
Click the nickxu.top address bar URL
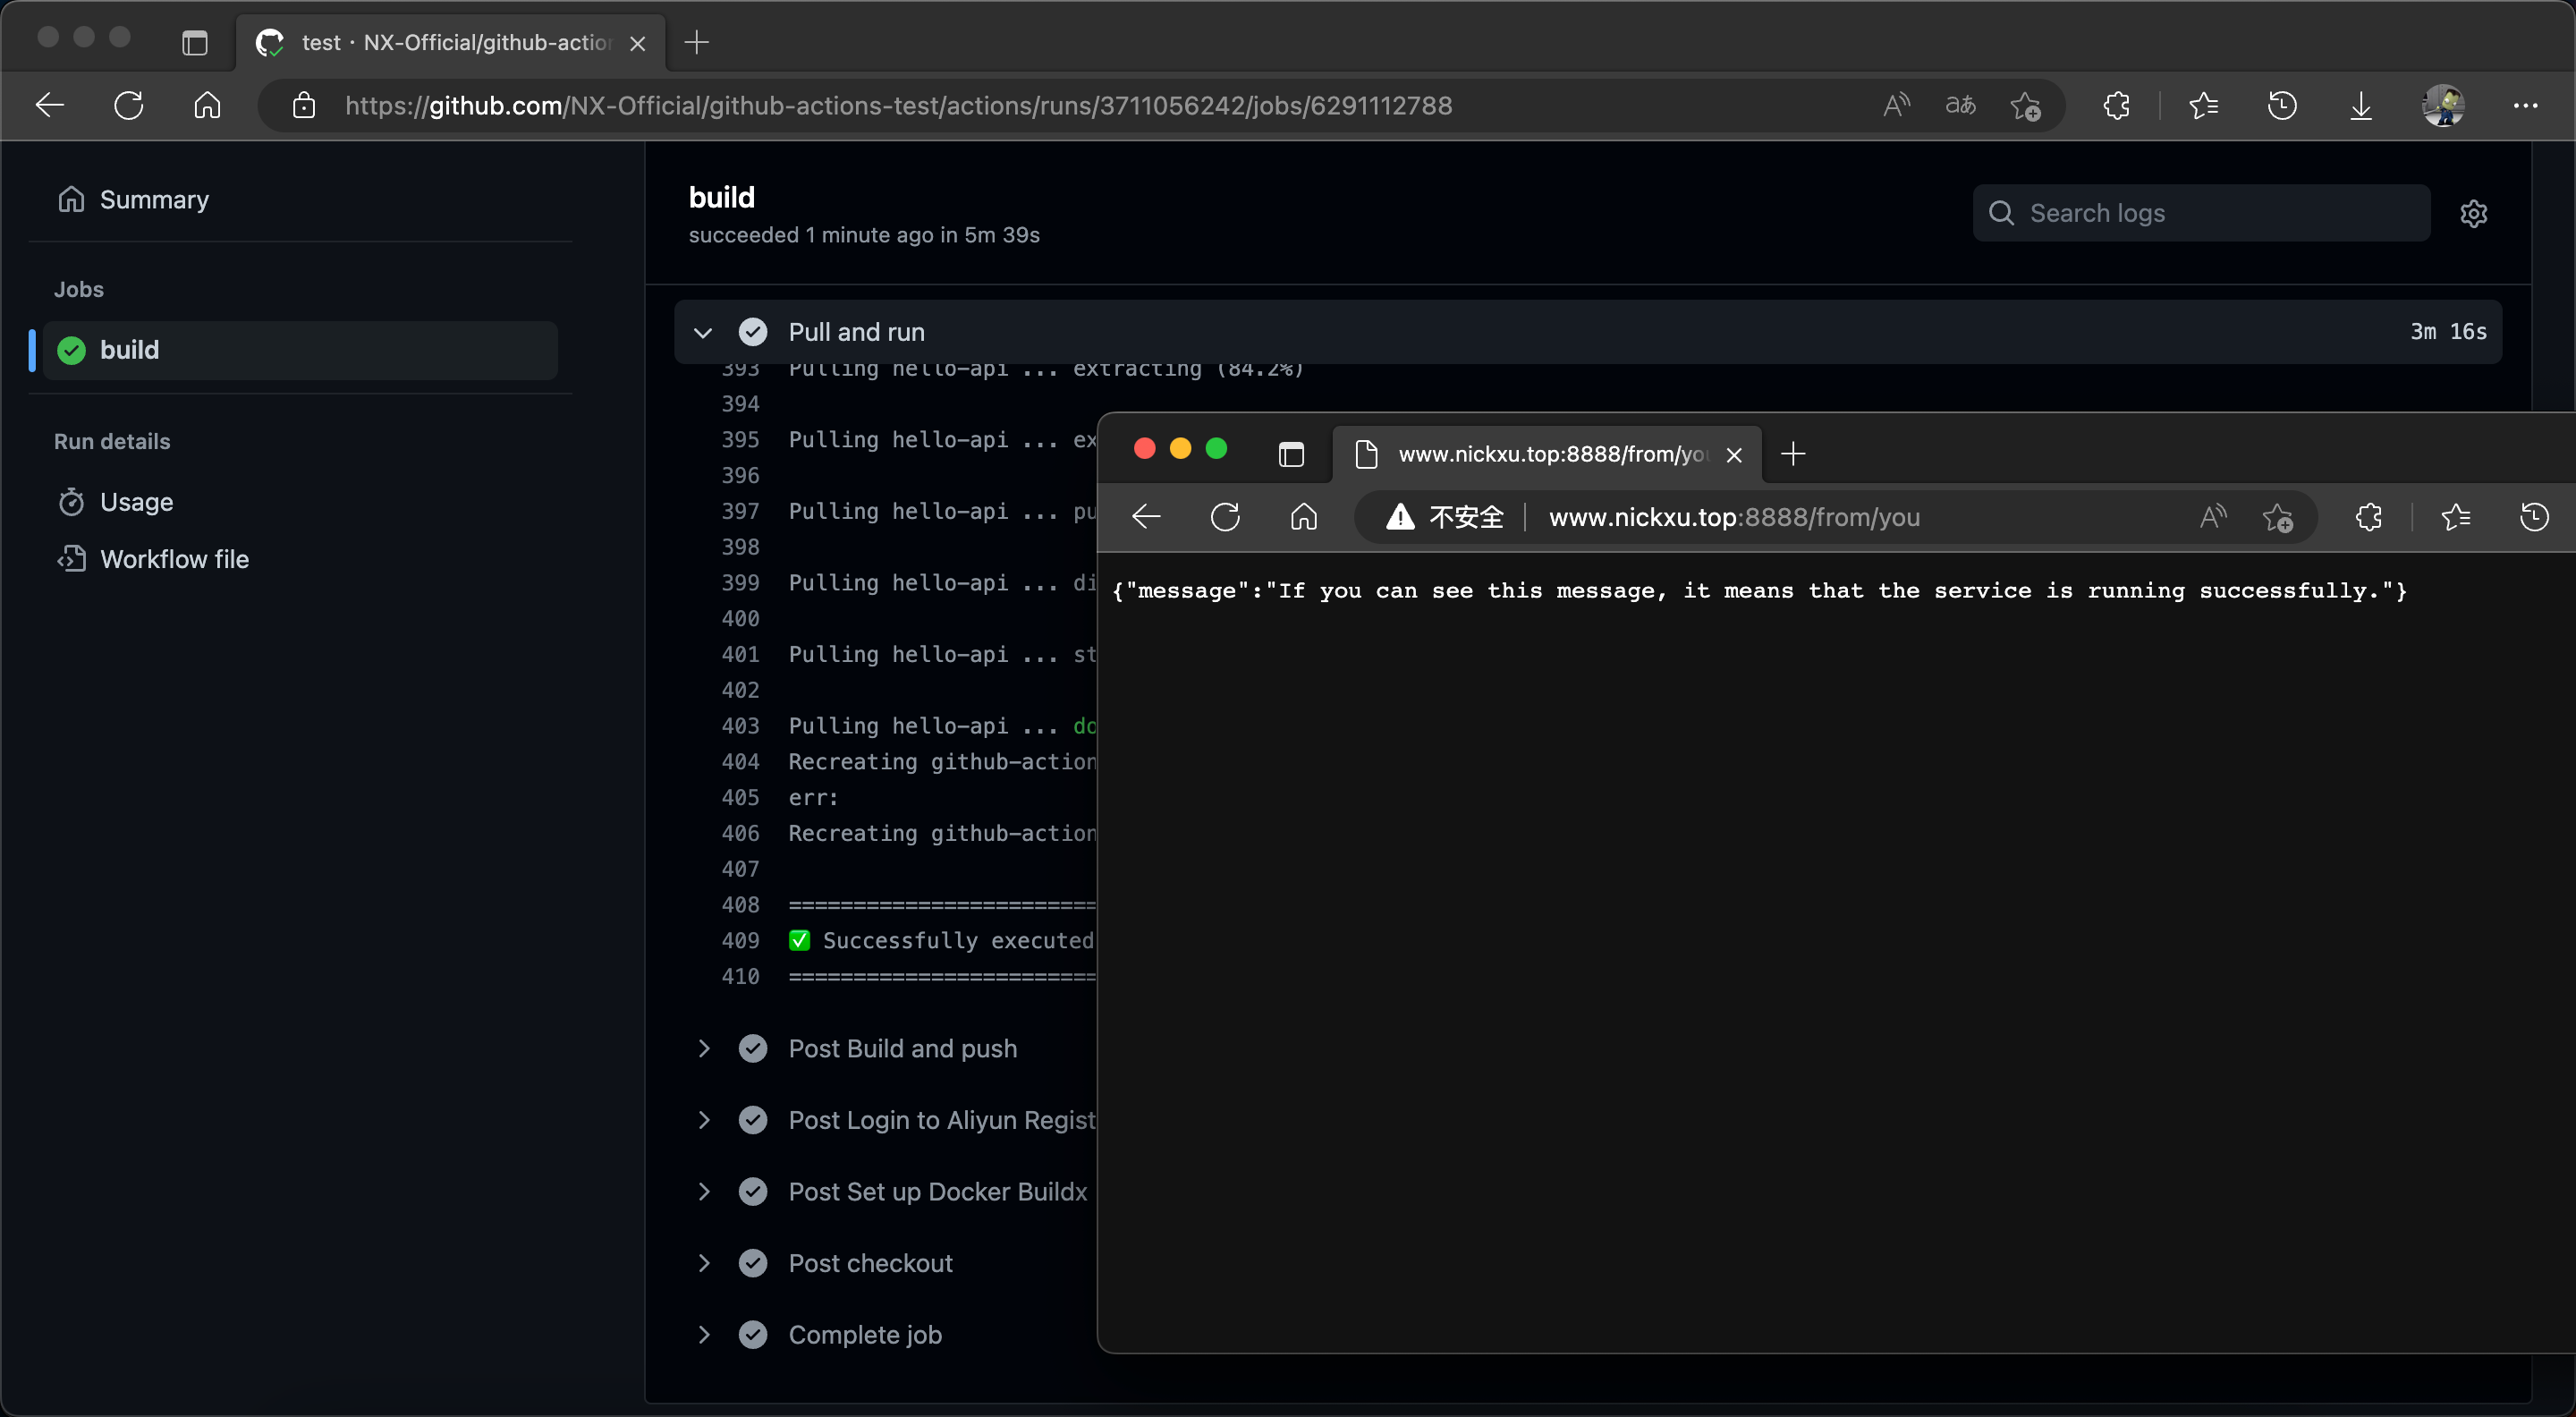coord(1734,517)
